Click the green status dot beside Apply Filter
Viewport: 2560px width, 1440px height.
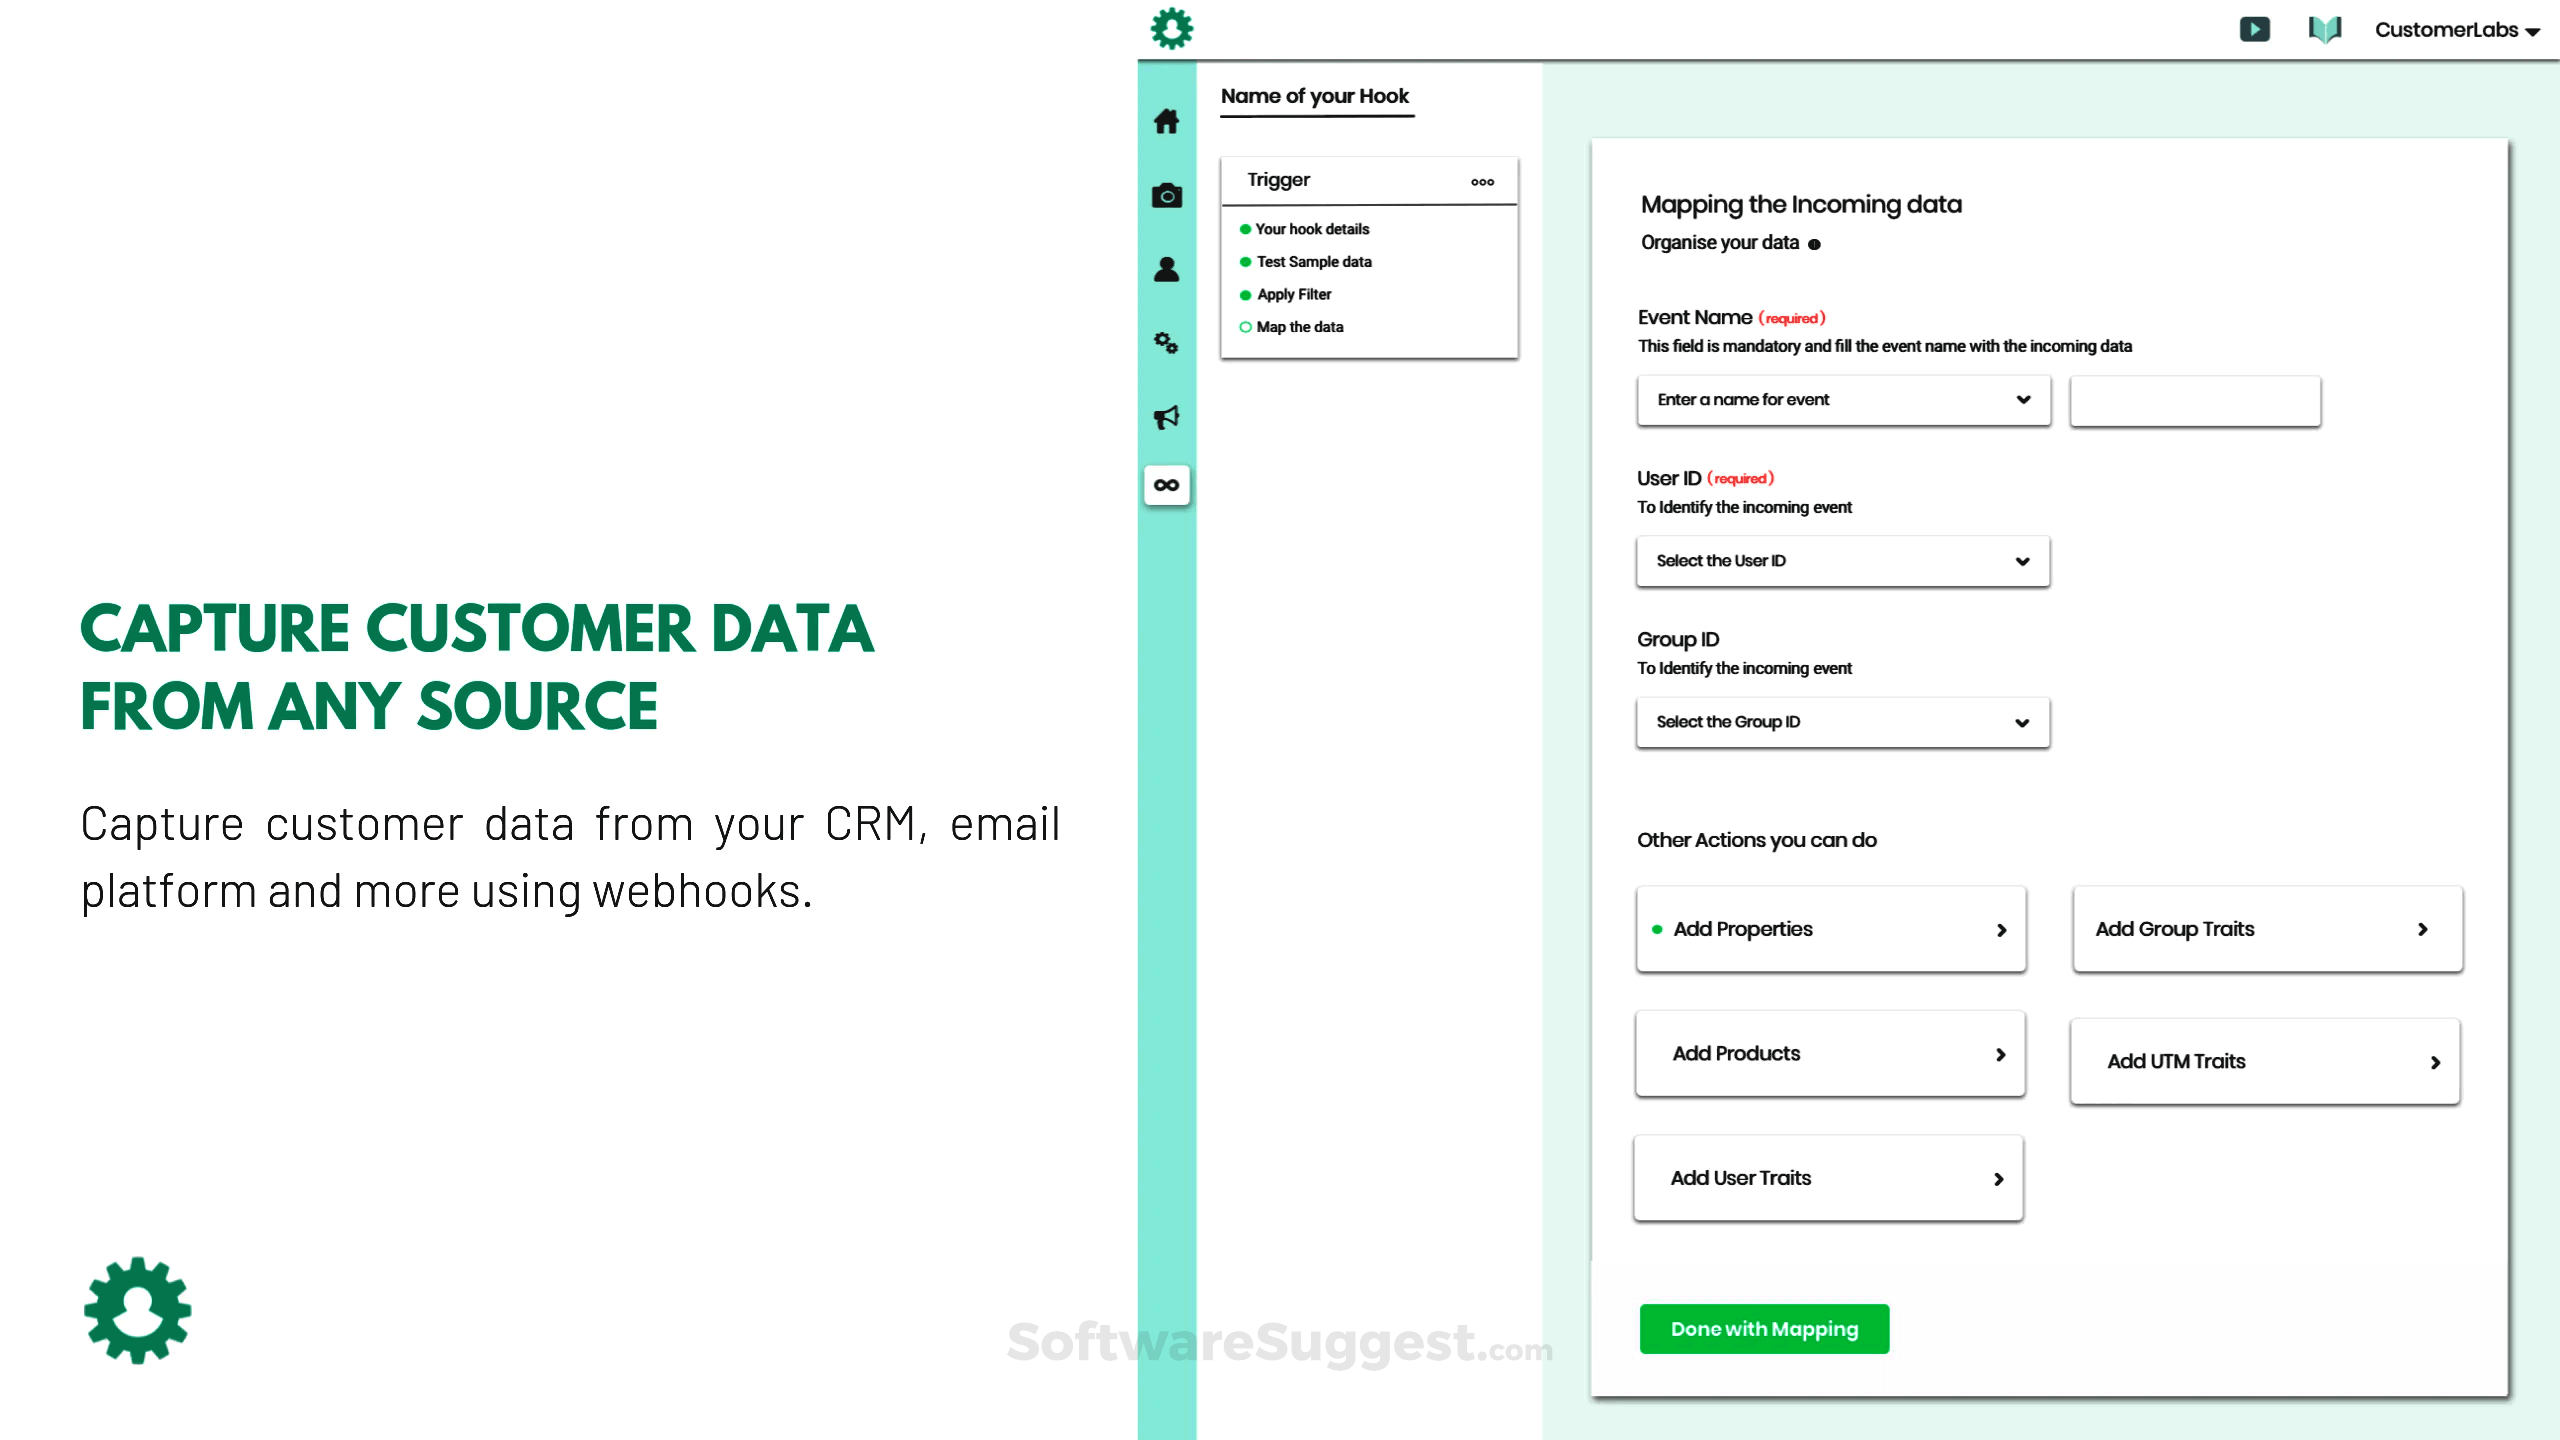pyautogui.click(x=1245, y=294)
